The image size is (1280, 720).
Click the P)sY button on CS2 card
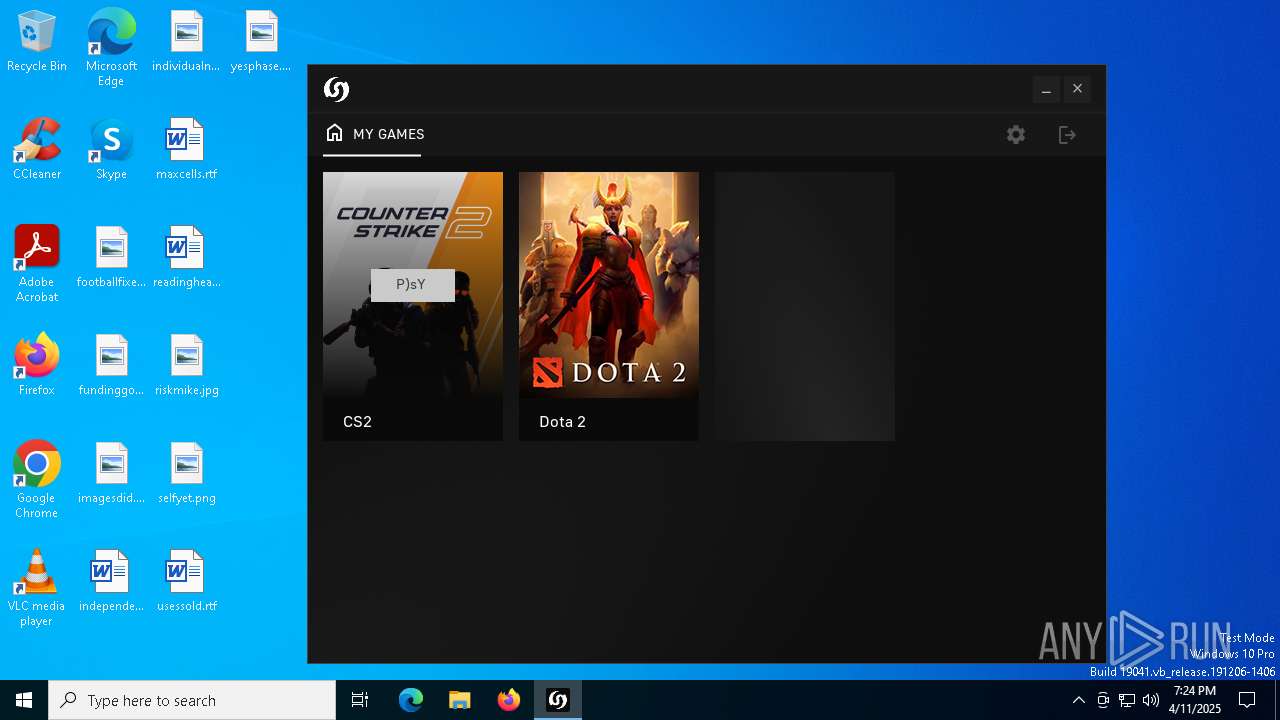pyautogui.click(x=412, y=285)
